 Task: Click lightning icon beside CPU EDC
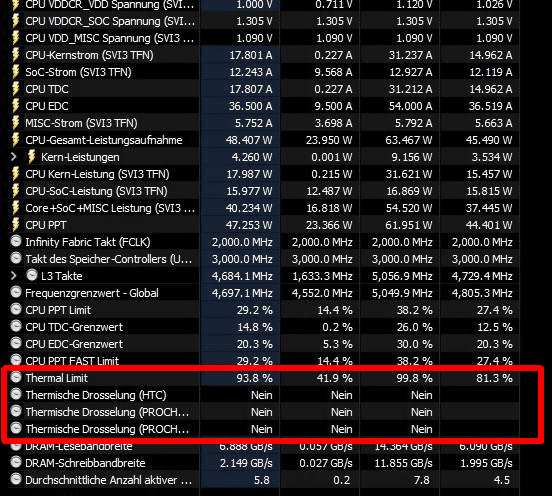pos(15,106)
